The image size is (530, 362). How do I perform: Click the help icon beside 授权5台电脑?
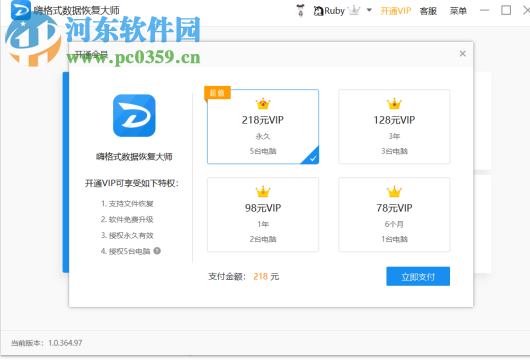[x=157, y=251]
